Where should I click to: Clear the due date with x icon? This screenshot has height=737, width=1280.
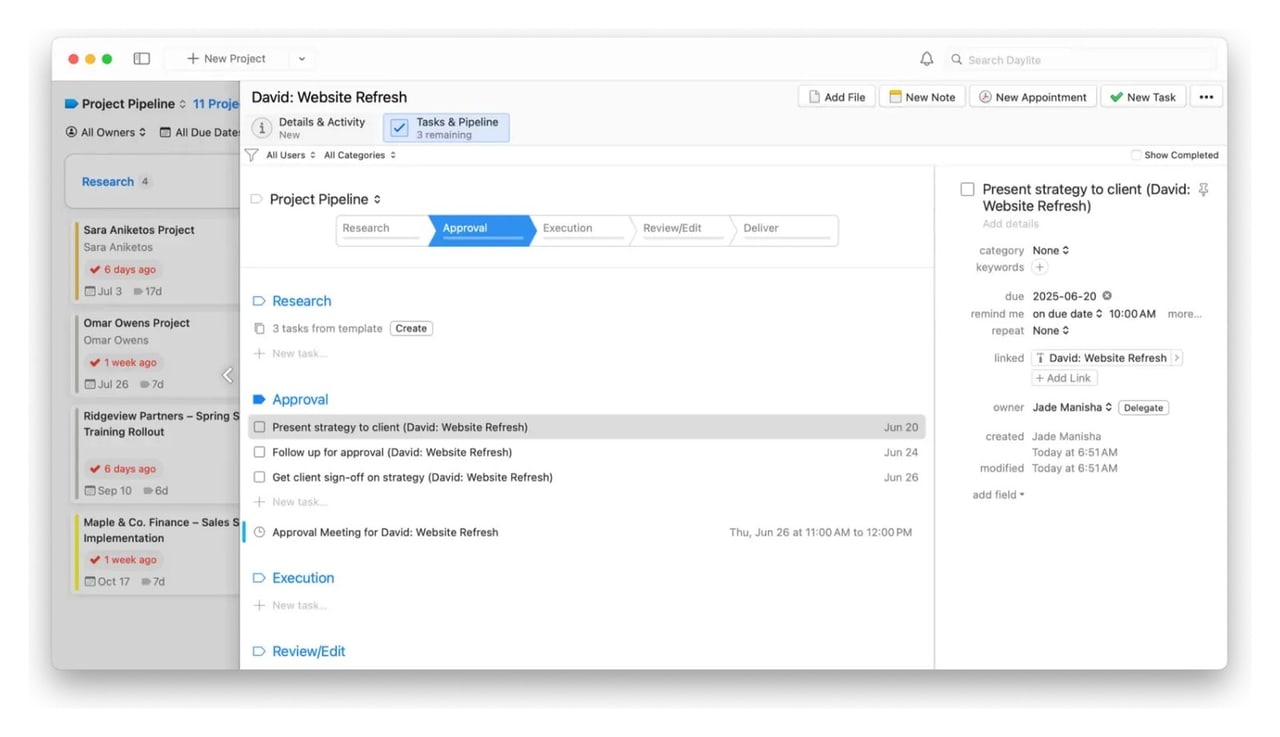pyautogui.click(x=1107, y=296)
